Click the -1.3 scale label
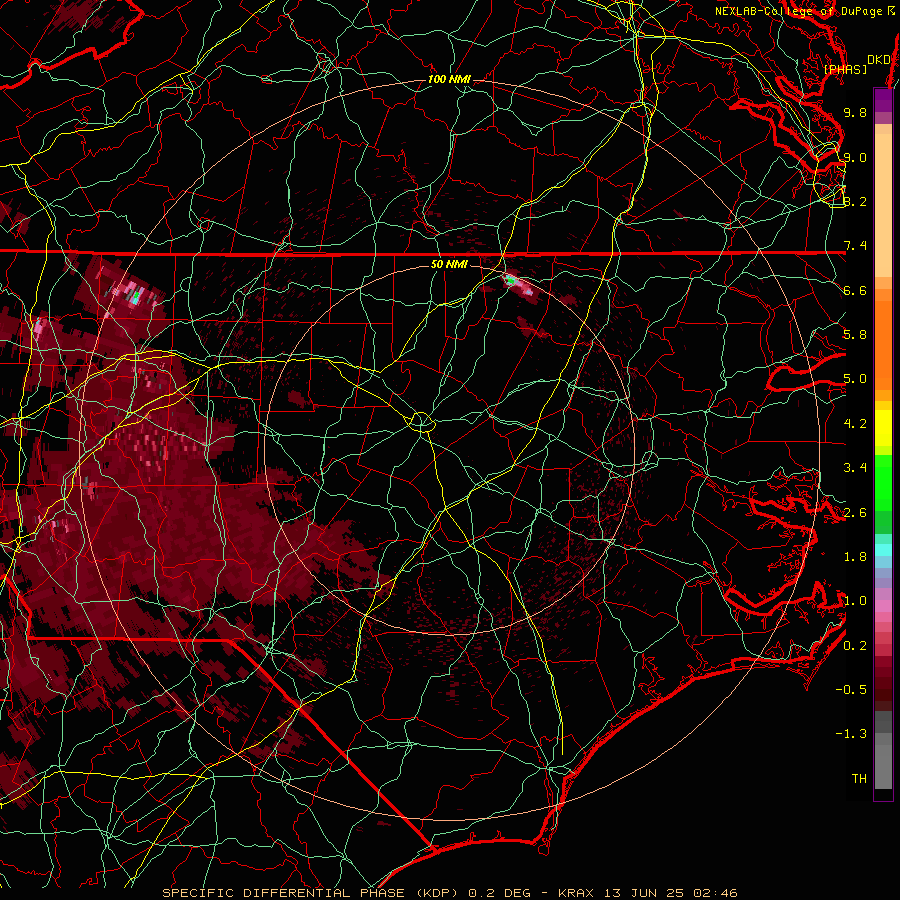Screen dimensions: 900x900 (x=851, y=734)
